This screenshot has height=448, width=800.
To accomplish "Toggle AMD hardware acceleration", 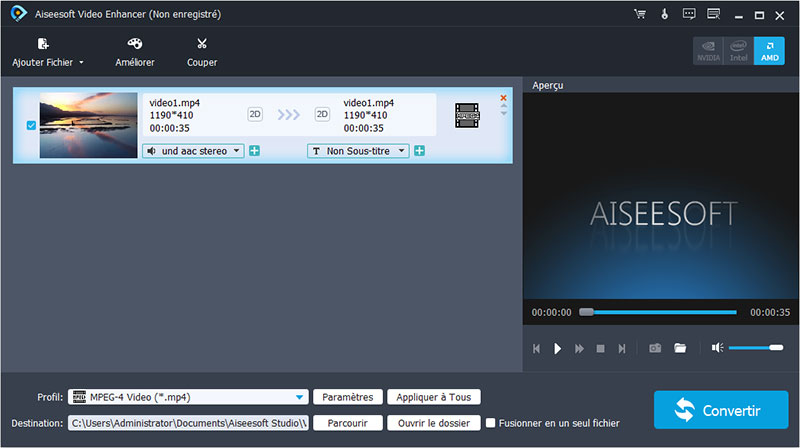I will click(x=769, y=51).
